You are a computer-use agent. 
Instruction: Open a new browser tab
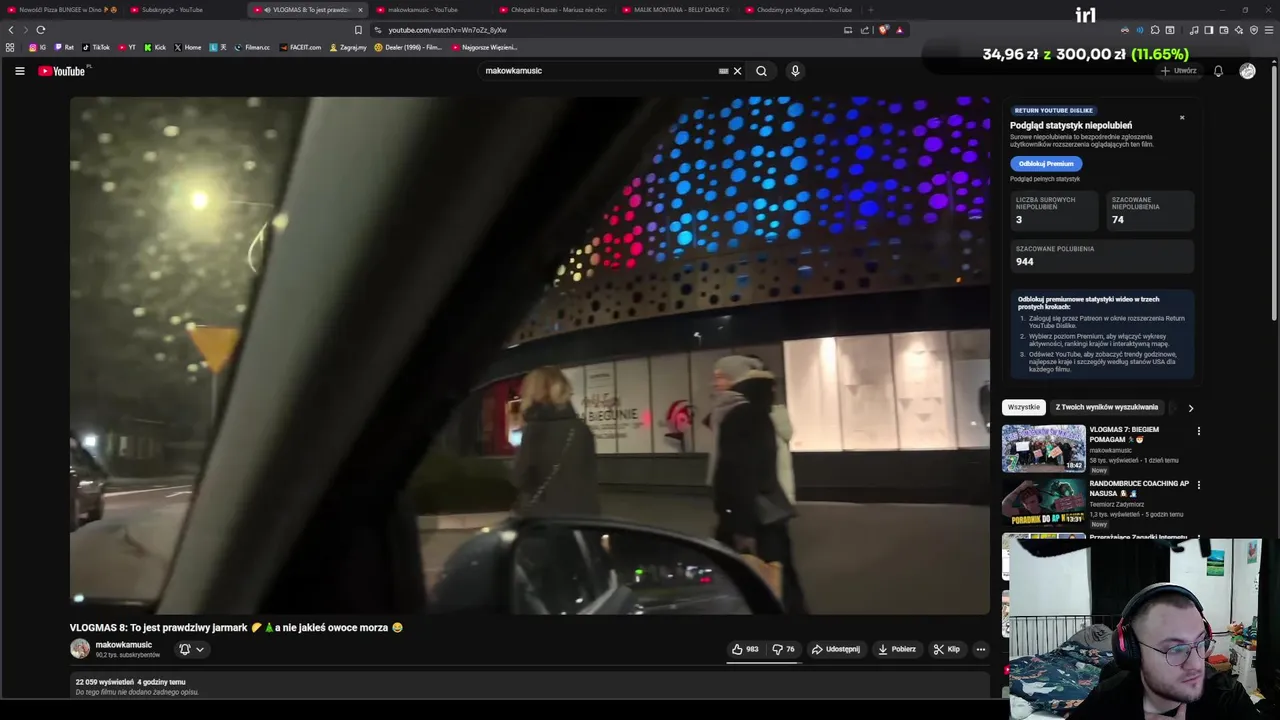click(x=870, y=10)
